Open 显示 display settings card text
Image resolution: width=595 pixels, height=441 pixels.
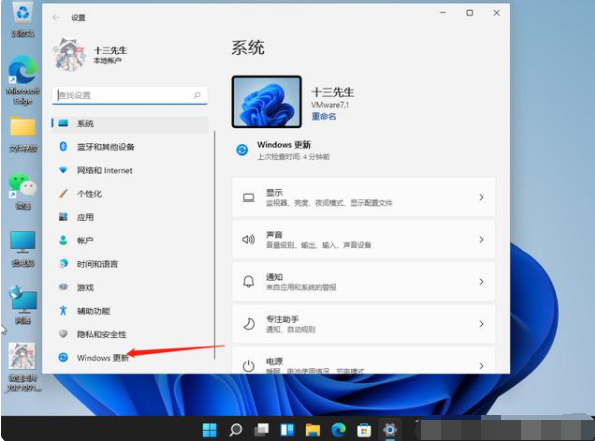274,192
